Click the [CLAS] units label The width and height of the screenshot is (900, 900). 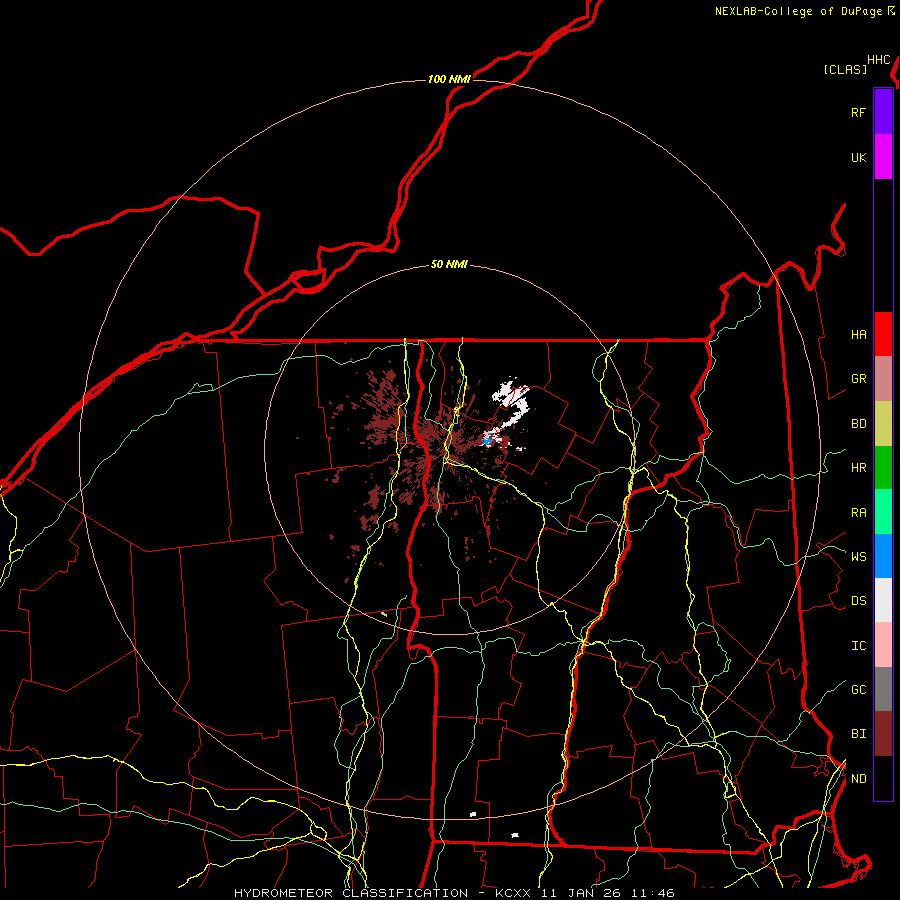(x=845, y=69)
